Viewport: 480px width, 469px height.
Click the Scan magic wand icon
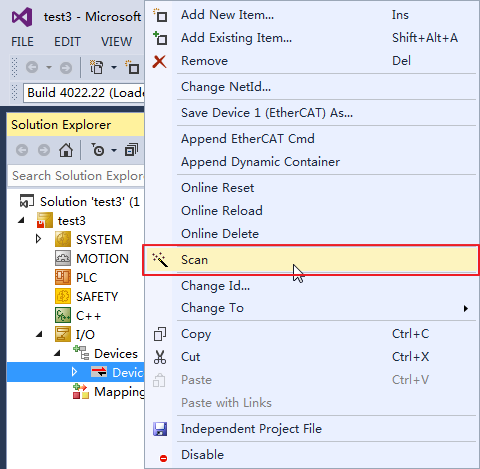pyautogui.click(x=160, y=260)
